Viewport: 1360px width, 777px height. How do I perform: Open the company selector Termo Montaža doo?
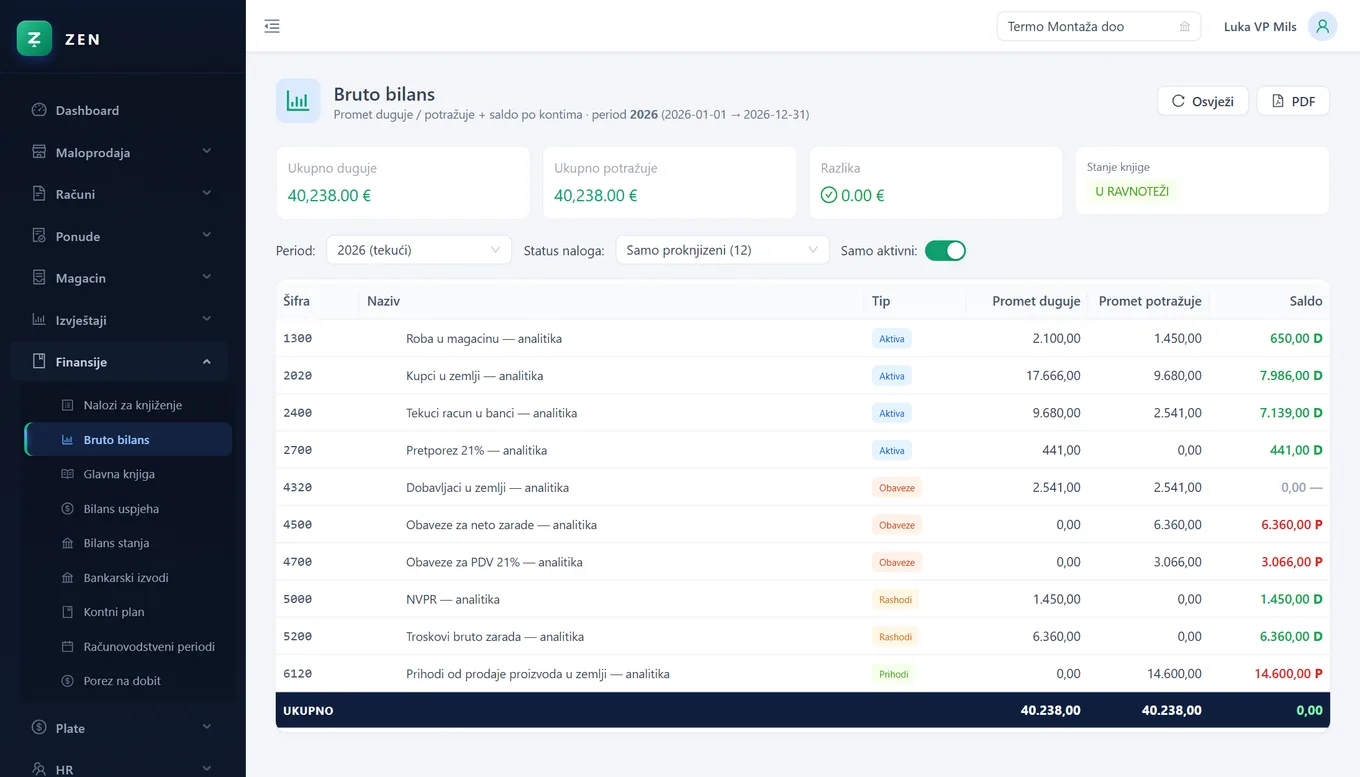tap(1099, 27)
